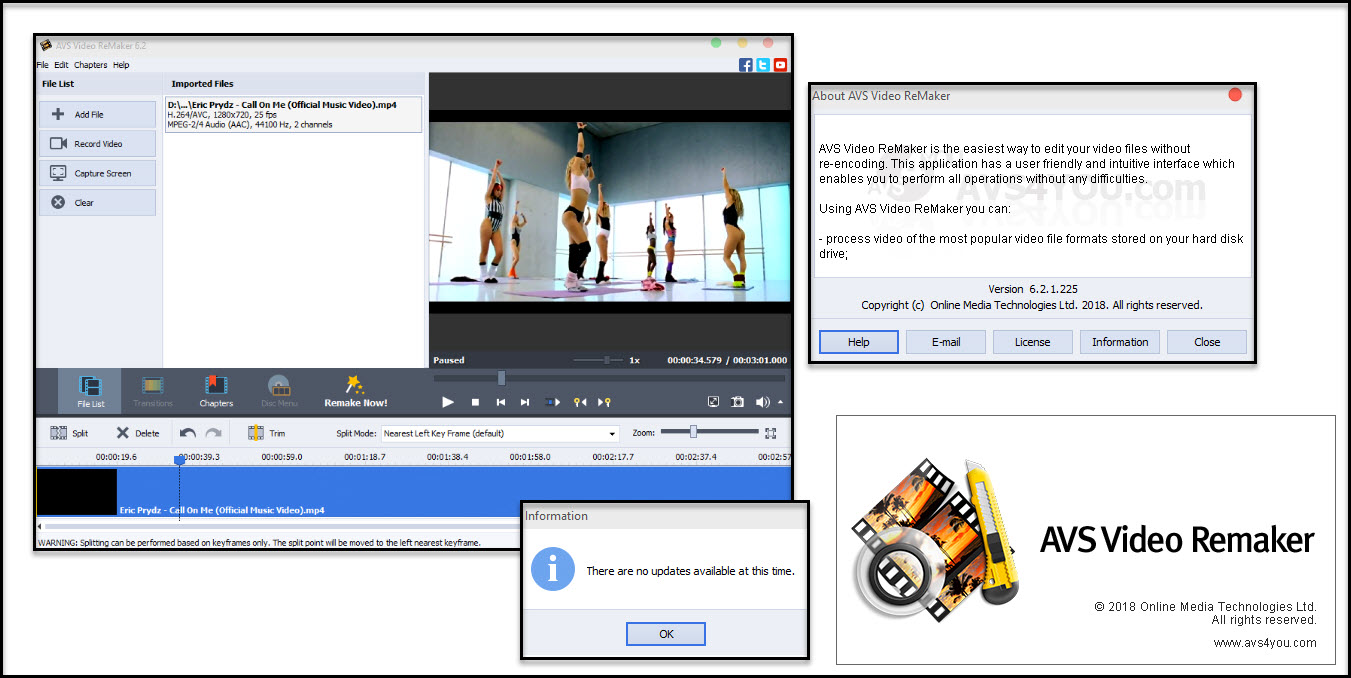Start Record Video from the File List
Screen dimensions: 1351x678
click(97, 144)
